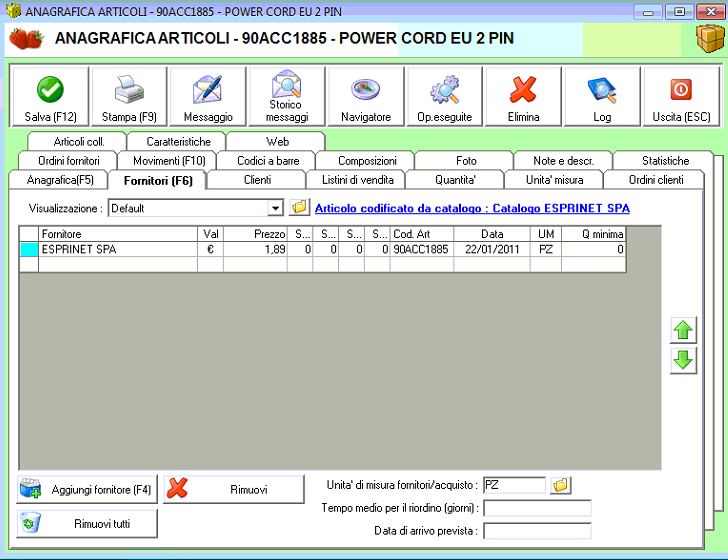
Task: Open Ordini clienti tab
Action: [x=656, y=180]
